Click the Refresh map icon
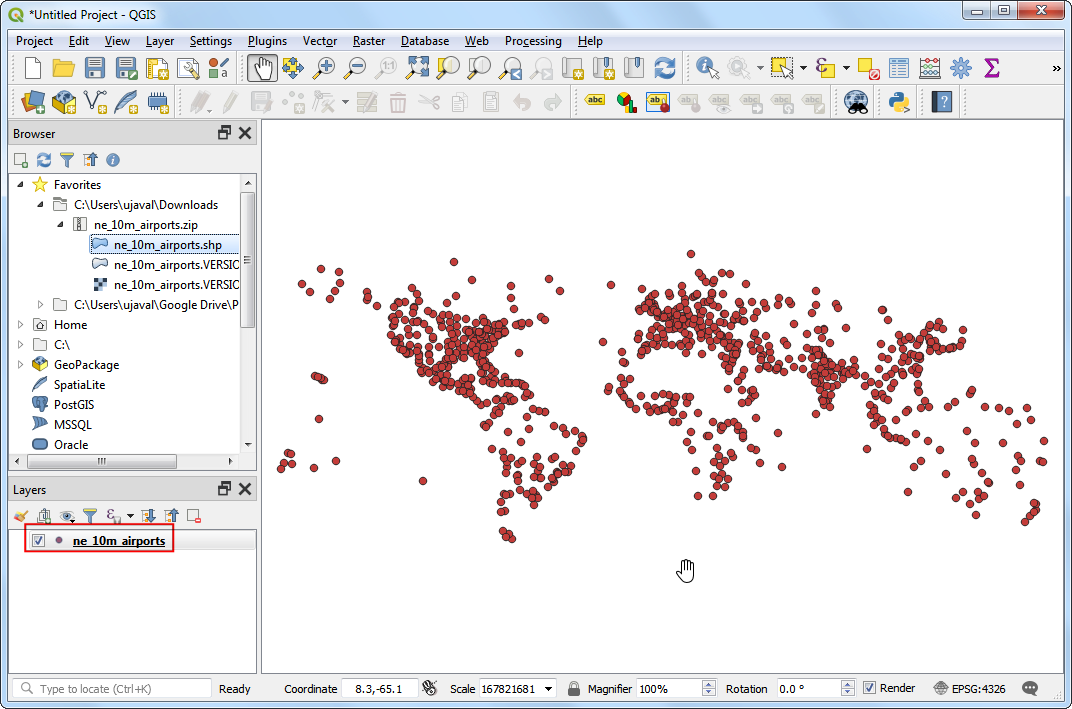This screenshot has height=709, width=1072. click(664, 68)
